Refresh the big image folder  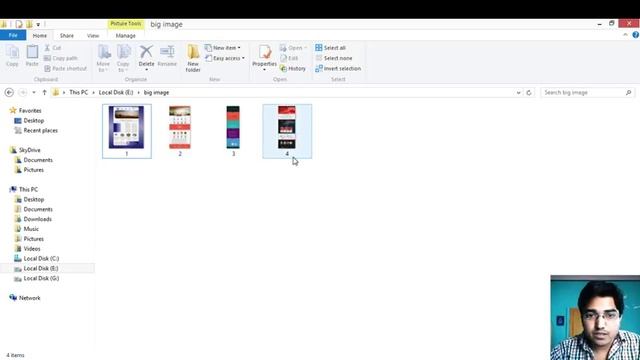click(529, 93)
